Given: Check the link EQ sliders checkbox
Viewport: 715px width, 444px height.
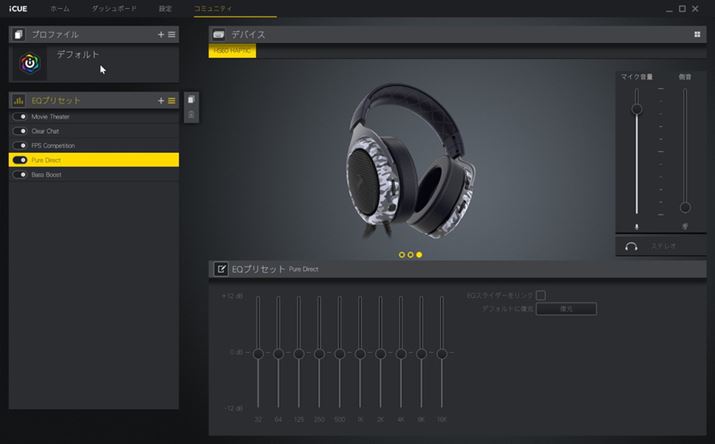Looking at the screenshot, I should point(541,295).
